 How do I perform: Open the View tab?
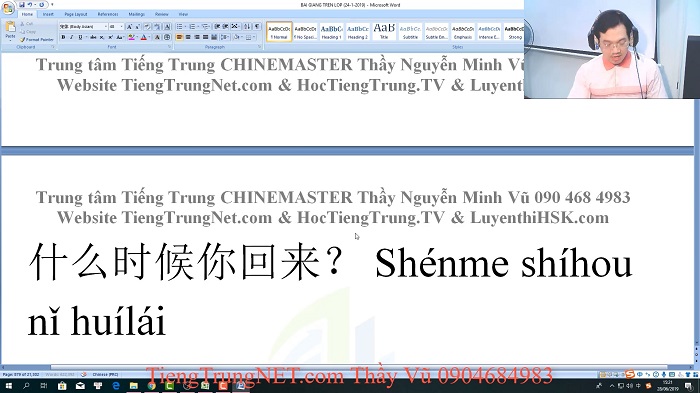coord(183,14)
